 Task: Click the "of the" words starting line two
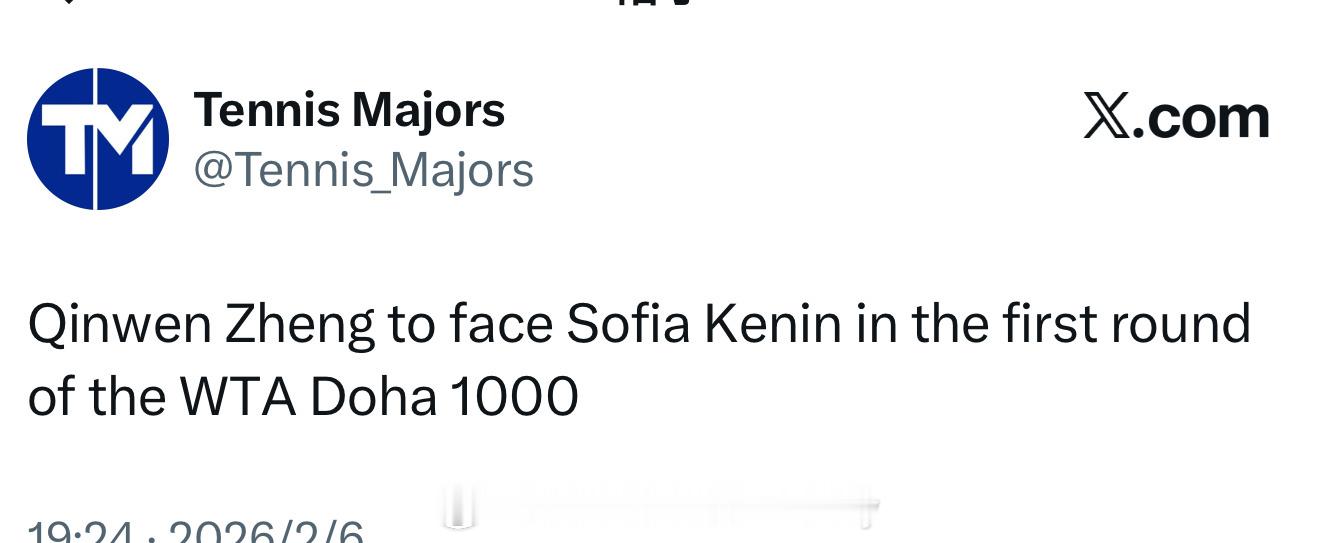[96, 397]
